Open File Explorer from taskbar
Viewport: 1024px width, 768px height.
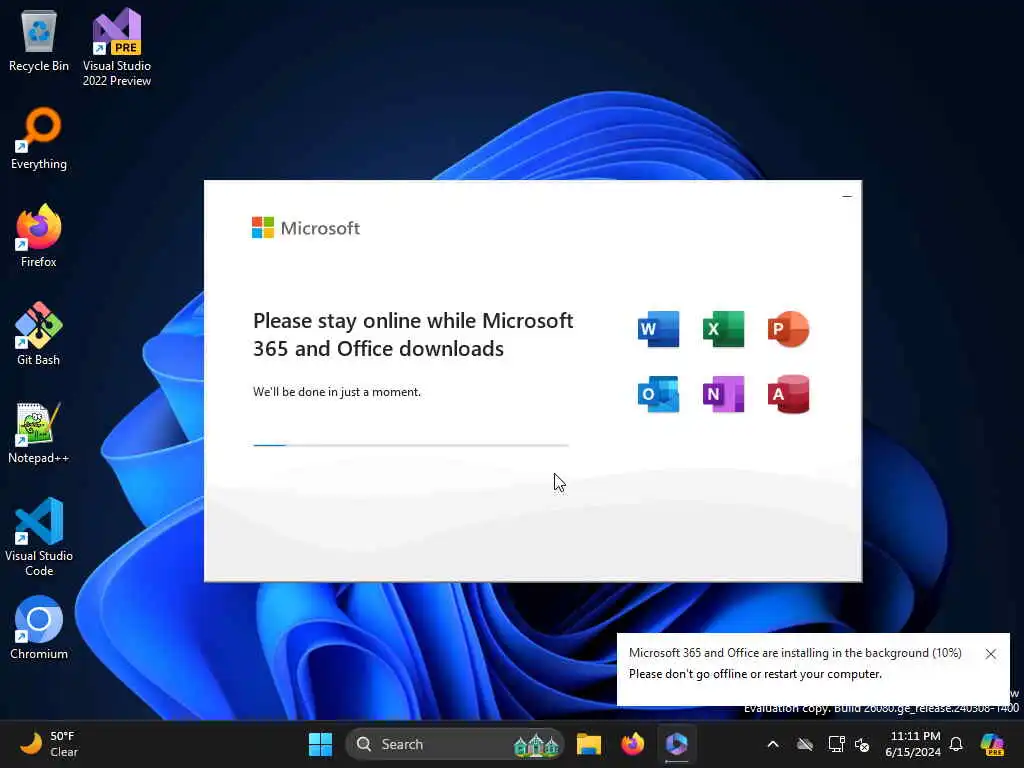tap(588, 744)
